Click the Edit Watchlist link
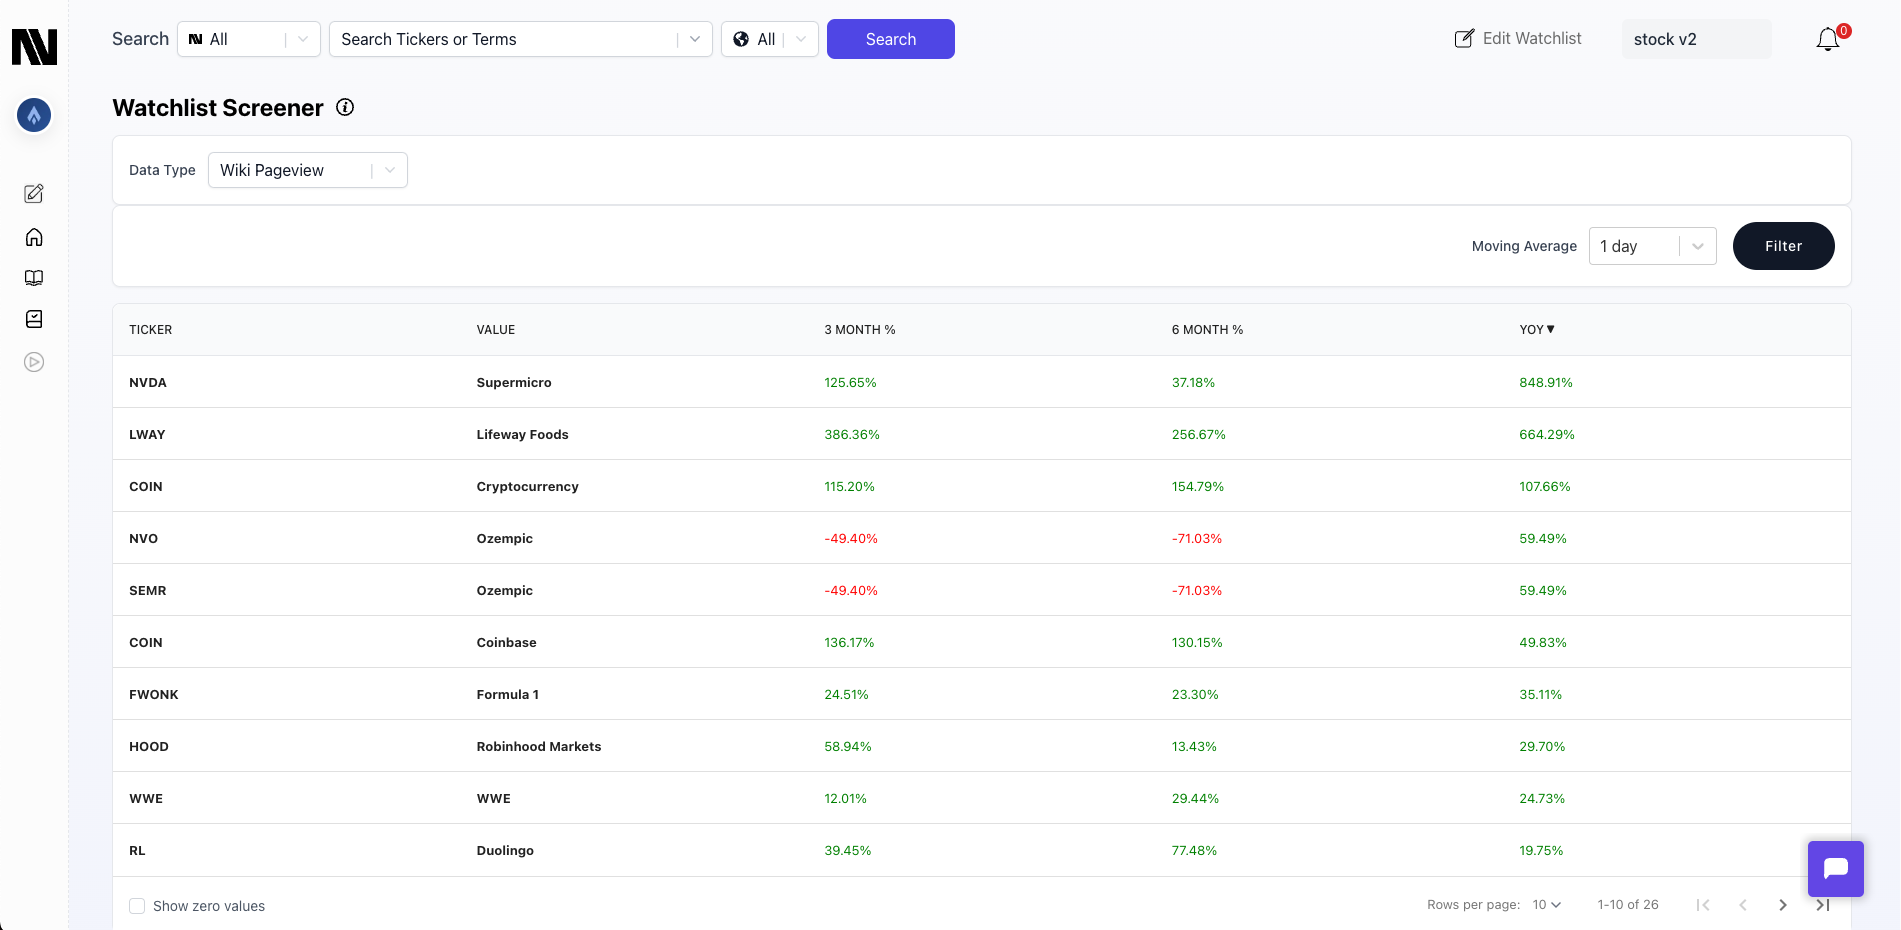Image resolution: width=1901 pixels, height=930 pixels. 1518,39
